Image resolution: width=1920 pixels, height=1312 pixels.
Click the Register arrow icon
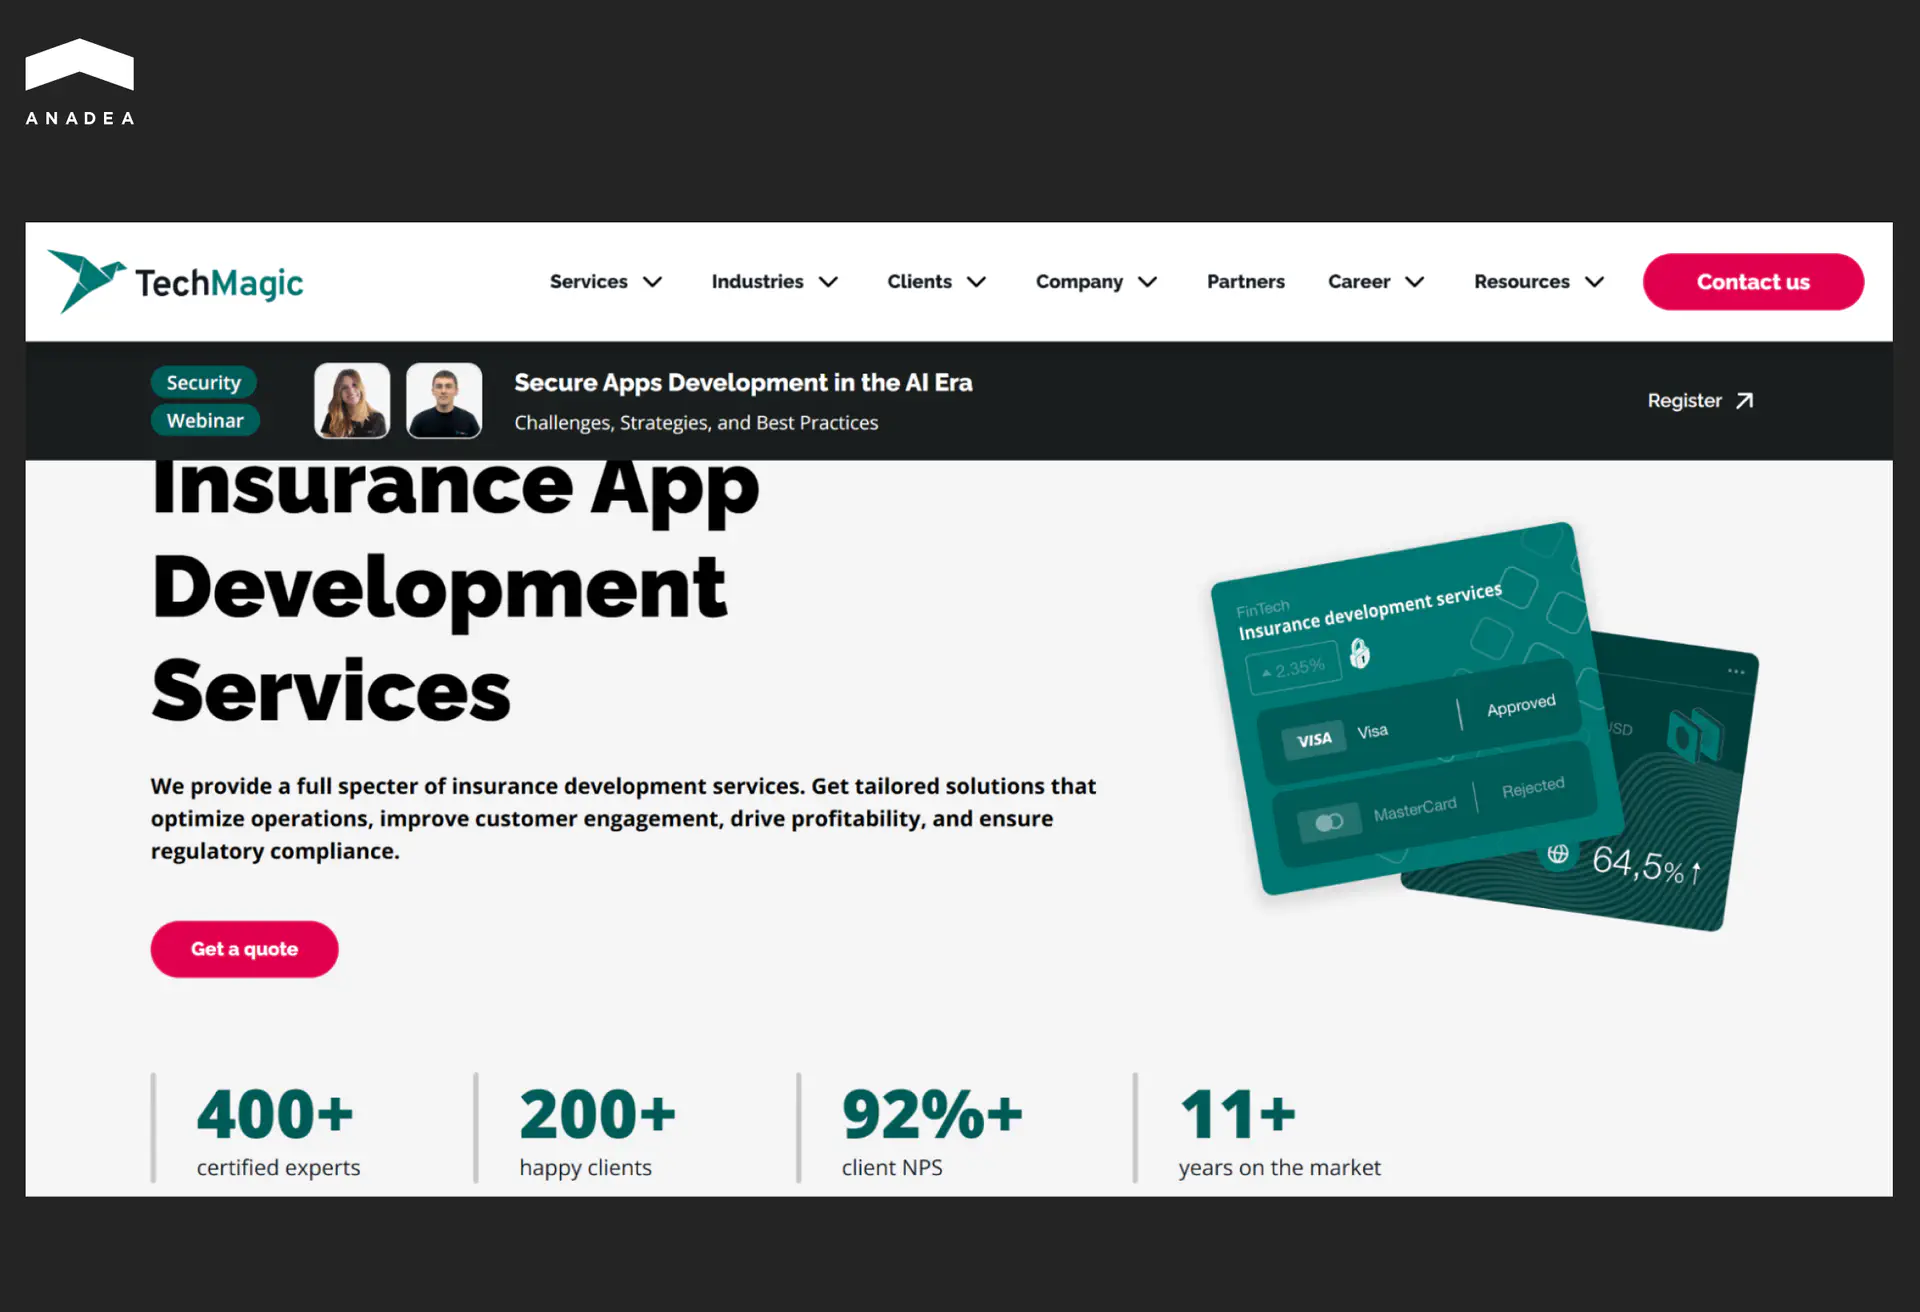point(1744,401)
